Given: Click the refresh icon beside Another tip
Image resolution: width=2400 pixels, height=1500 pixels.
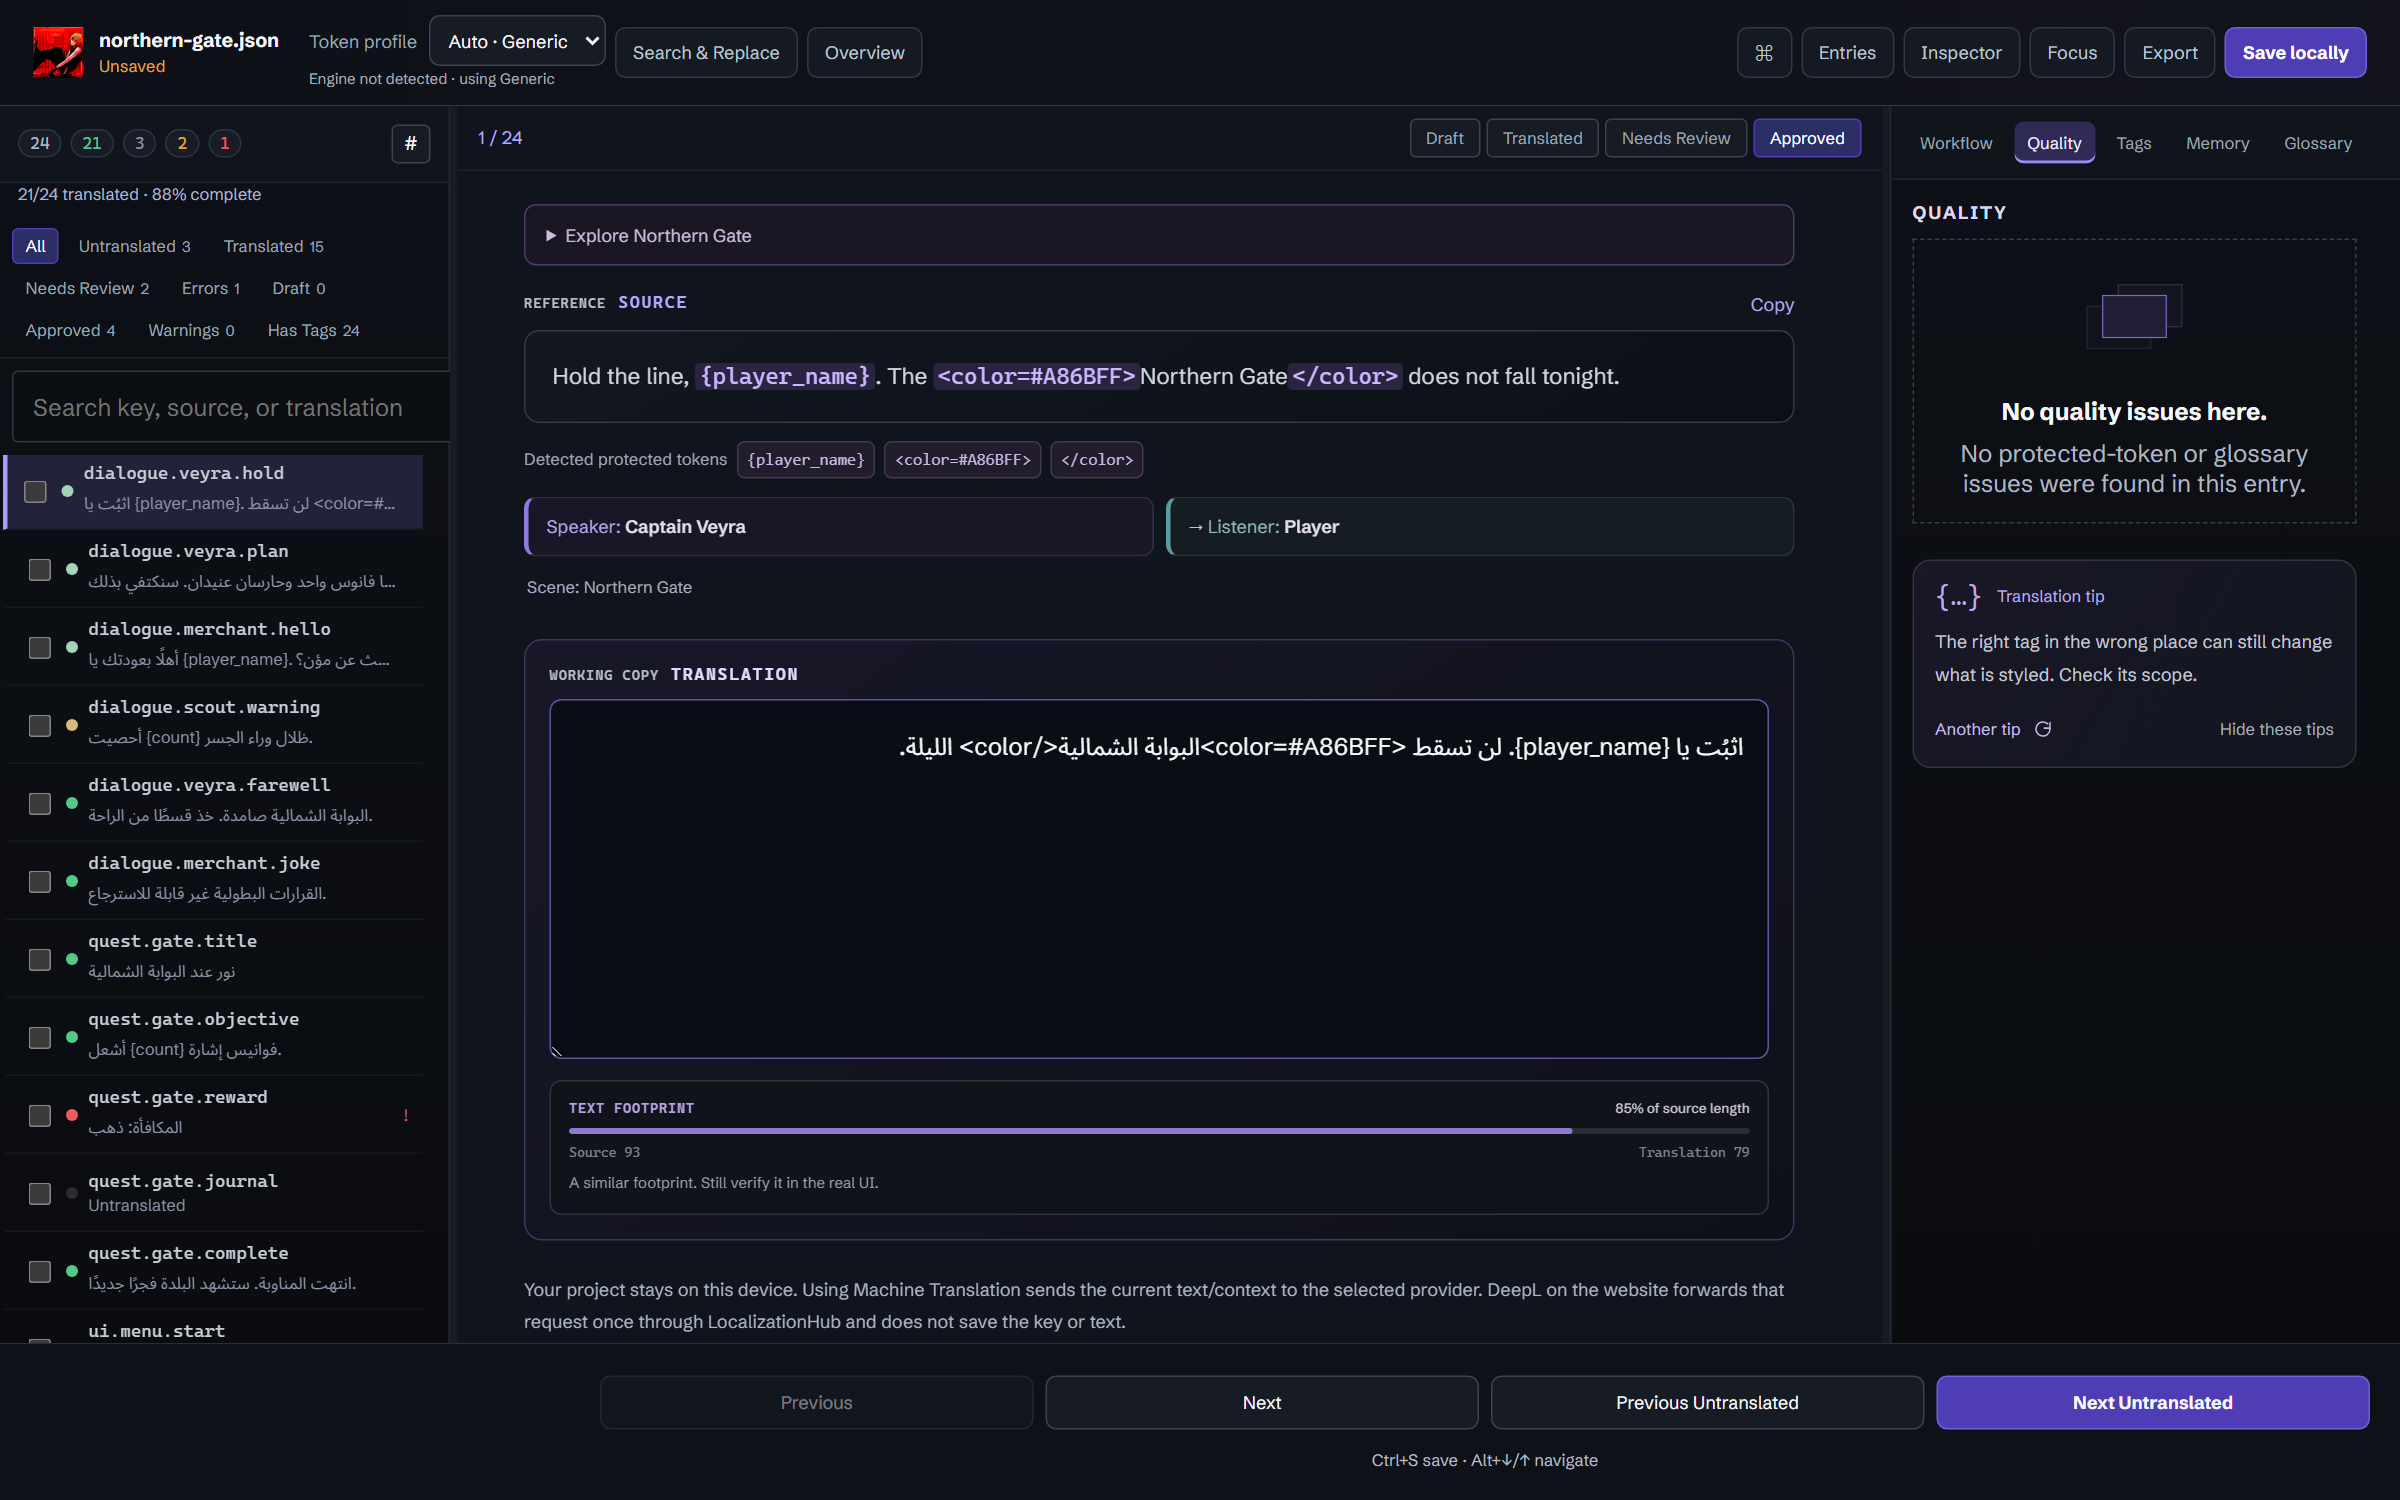Looking at the screenshot, I should pyautogui.click(x=2043, y=729).
